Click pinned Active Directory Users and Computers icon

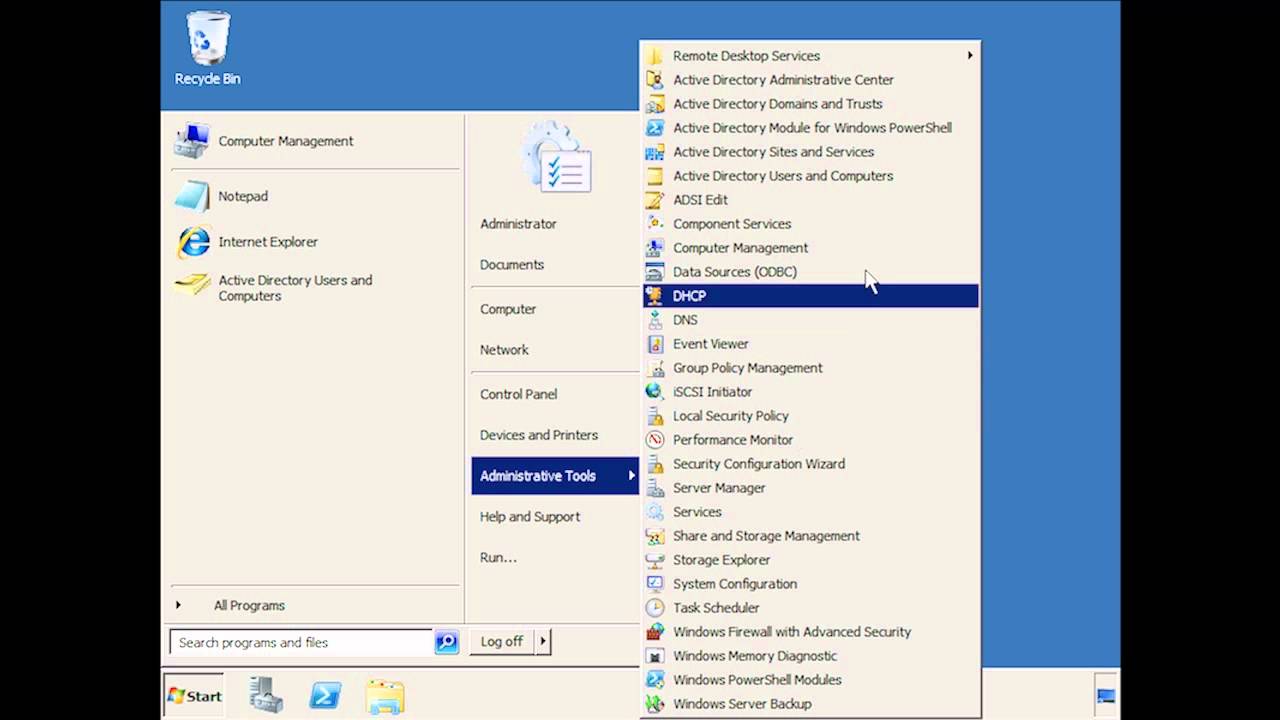tap(192, 287)
